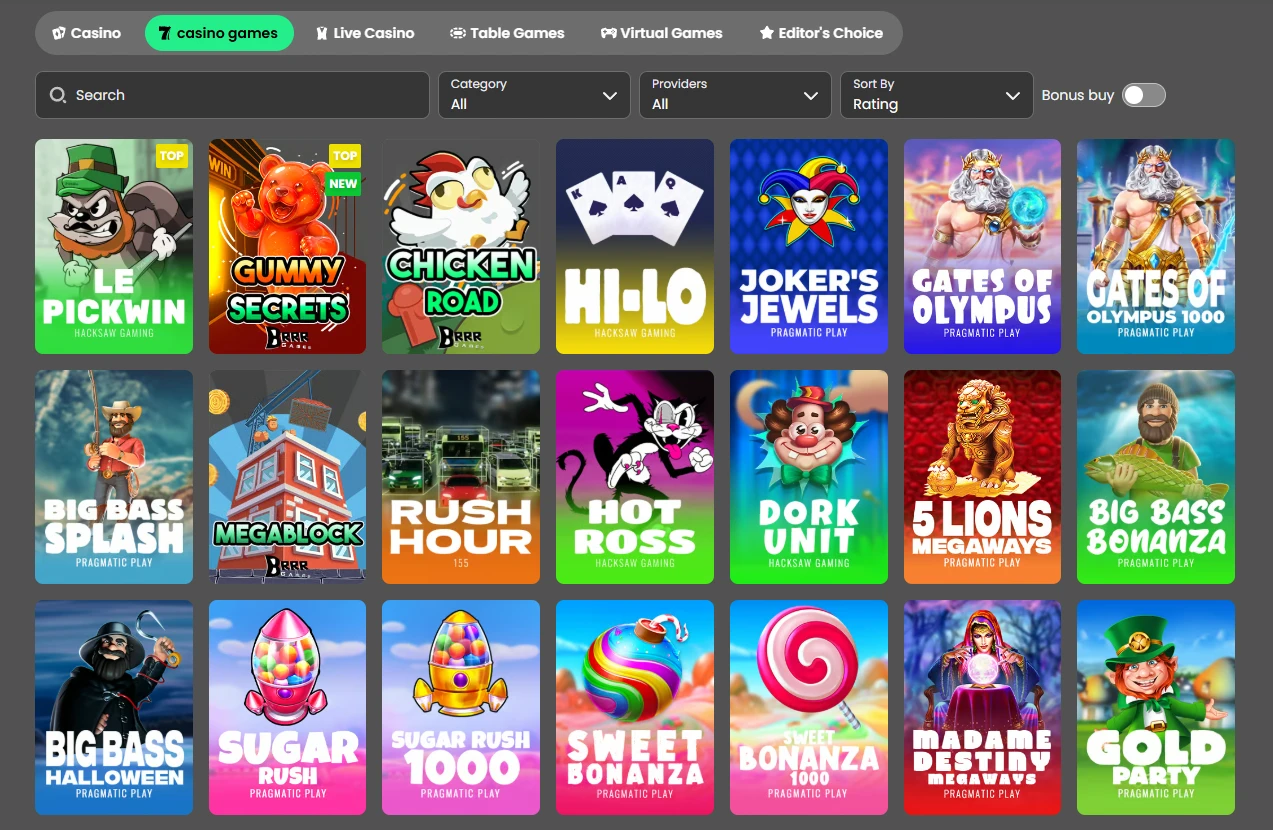The height and width of the screenshot is (830, 1273).
Task: Play Chicken Road game
Action: pyautogui.click(x=461, y=246)
